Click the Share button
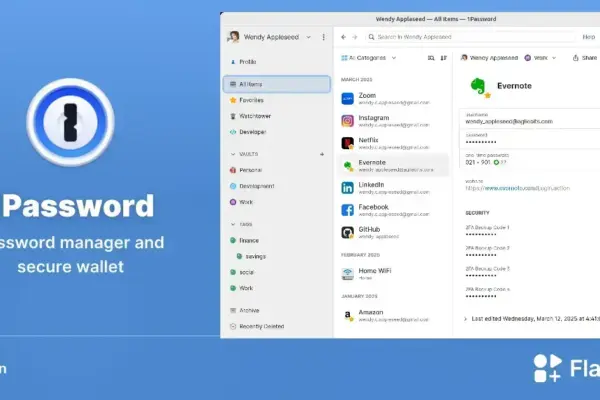 (584, 58)
